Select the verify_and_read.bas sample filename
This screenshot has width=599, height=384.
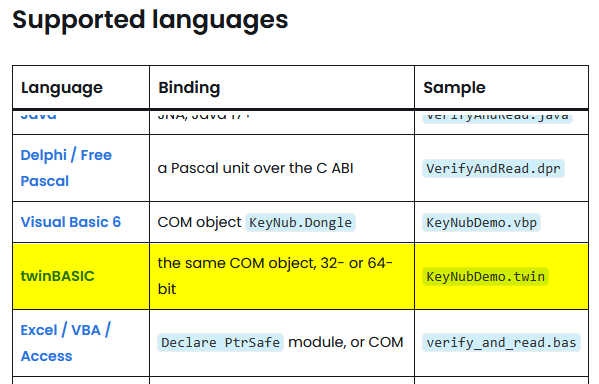click(501, 342)
